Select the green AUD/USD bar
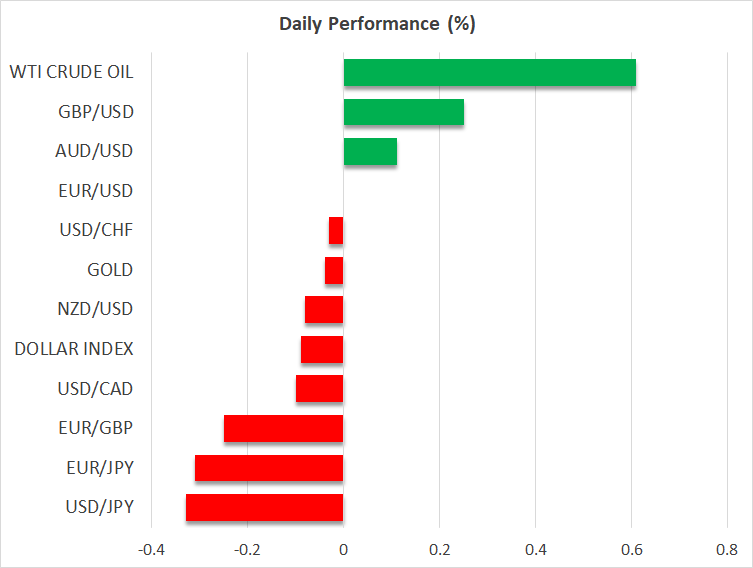Image resolution: width=753 pixels, height=568 pixels. [370, 152]
